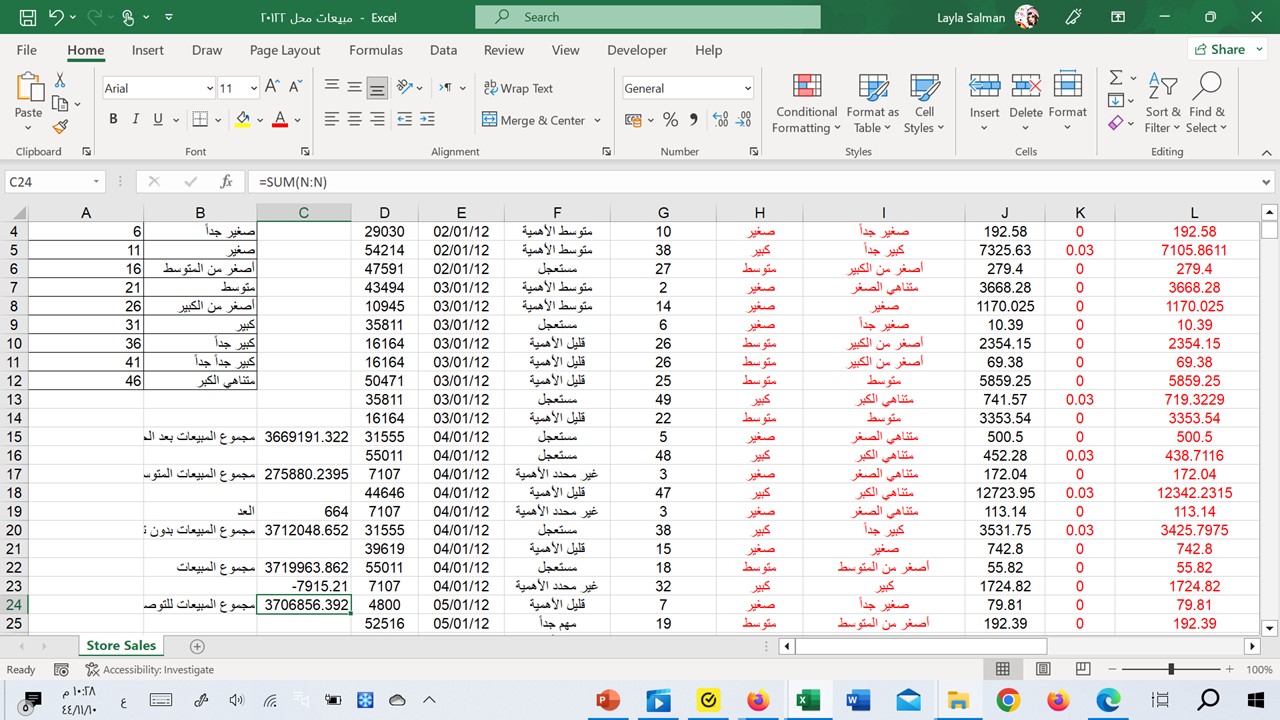Open the File tab
Image resolution: width=1280 pixels, height=720 pixels.
pyautogui.click(x=27, y=50)
